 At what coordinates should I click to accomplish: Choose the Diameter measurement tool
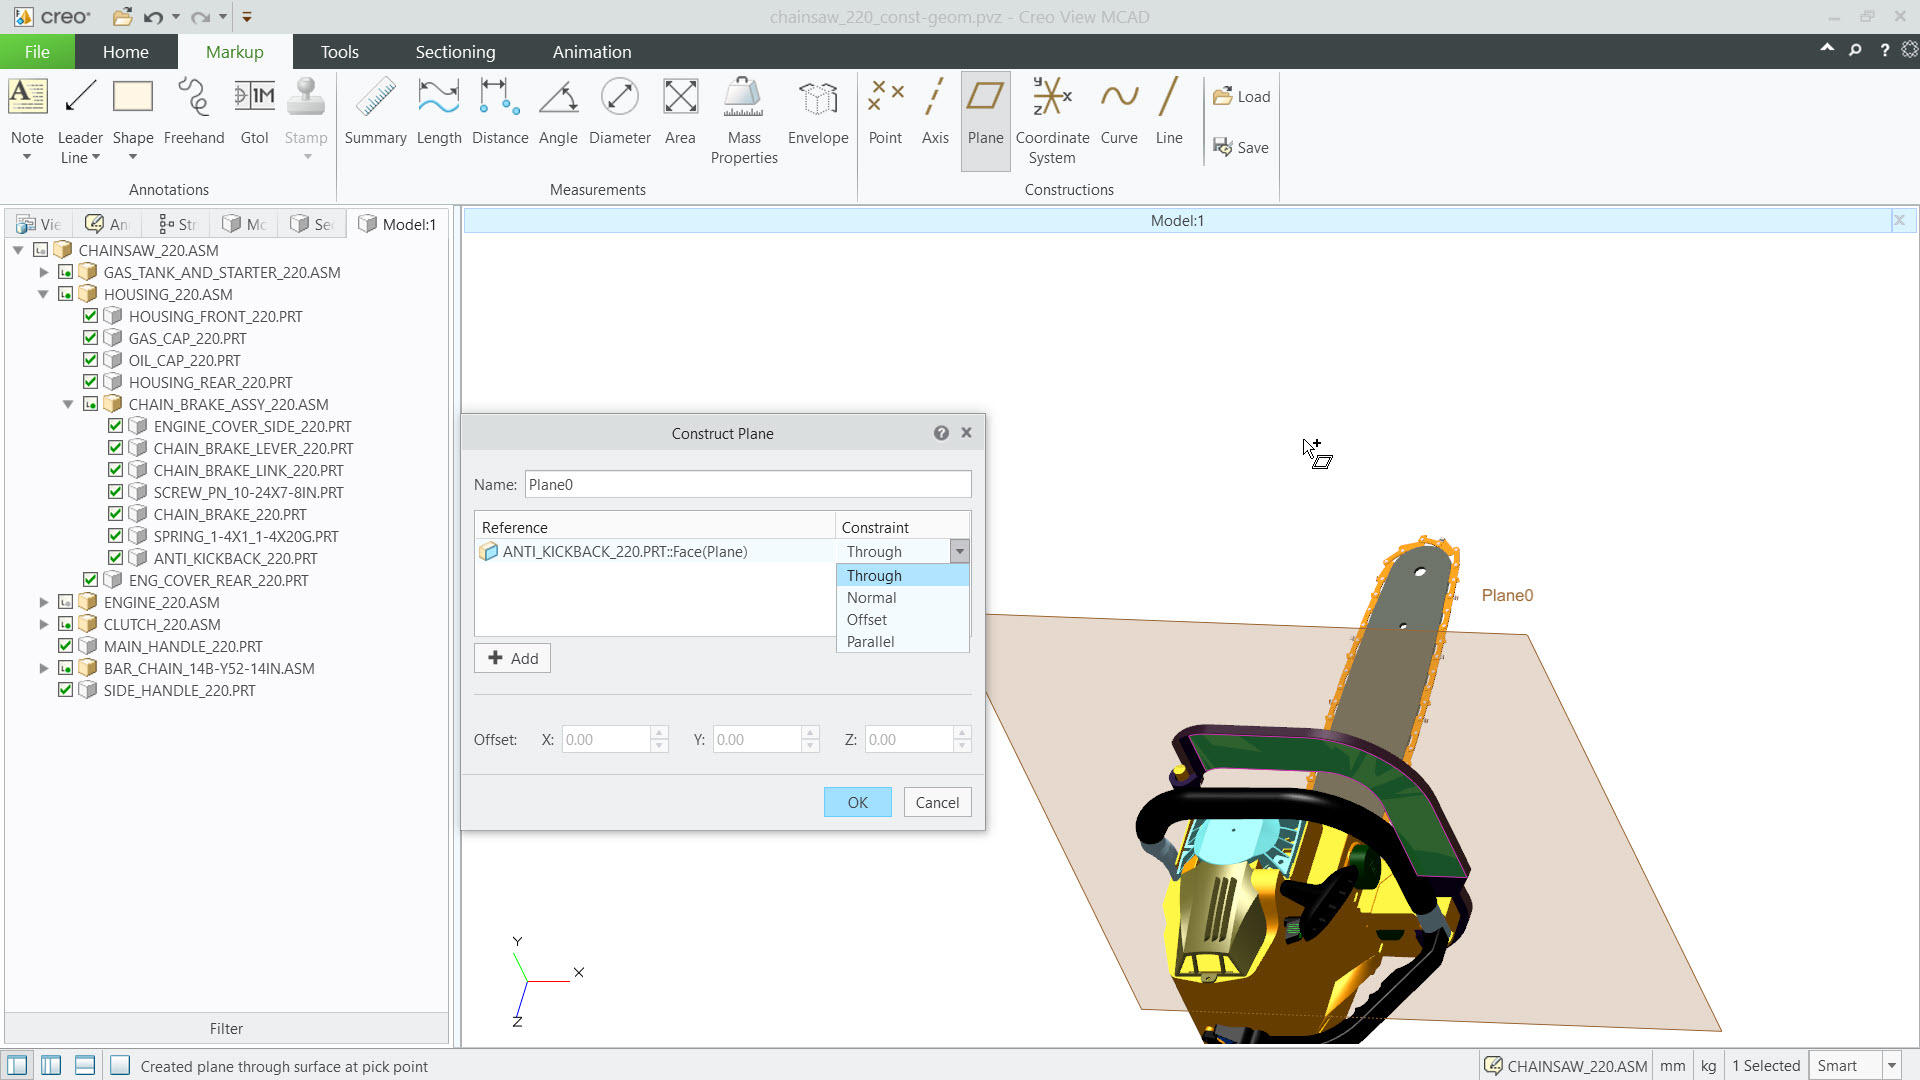pyautogui.click(x=620, y=112)
